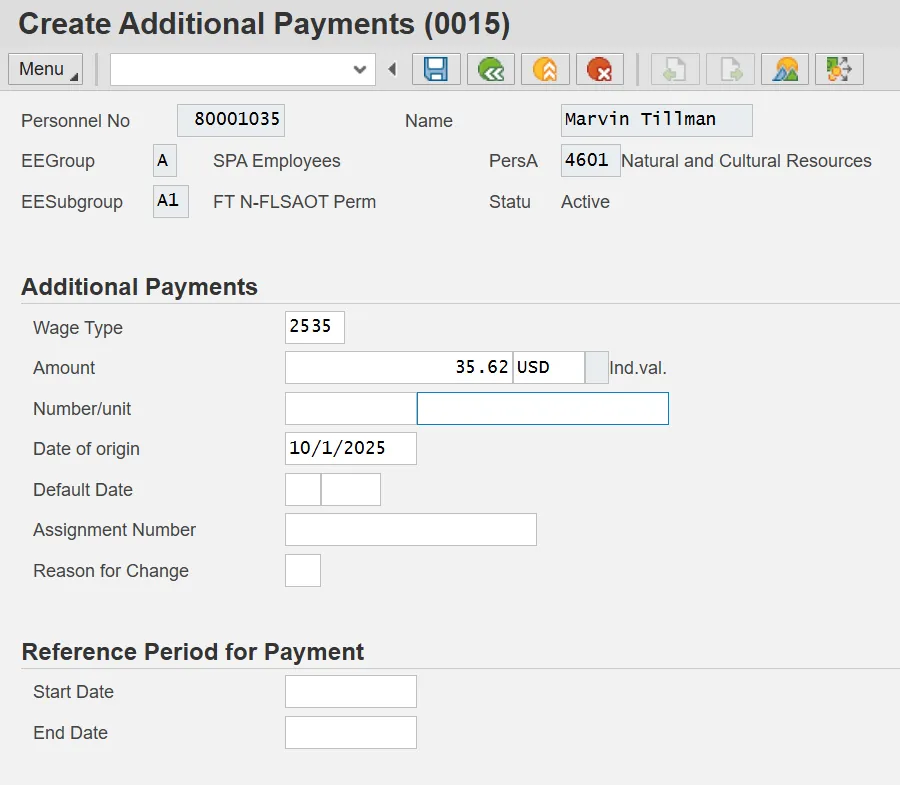
Task: Click the Next record icon
Action: [730, 69]
